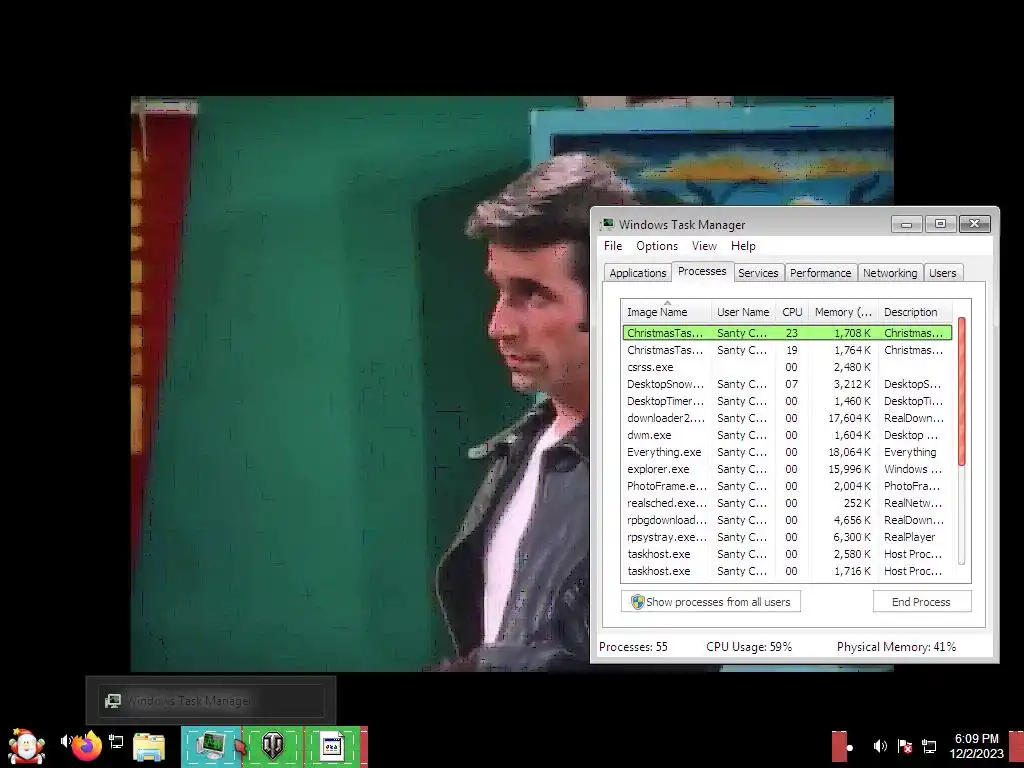Click the Windows Task Manager taskbar preview
The image size is (1024, 768).
[211, 701]
